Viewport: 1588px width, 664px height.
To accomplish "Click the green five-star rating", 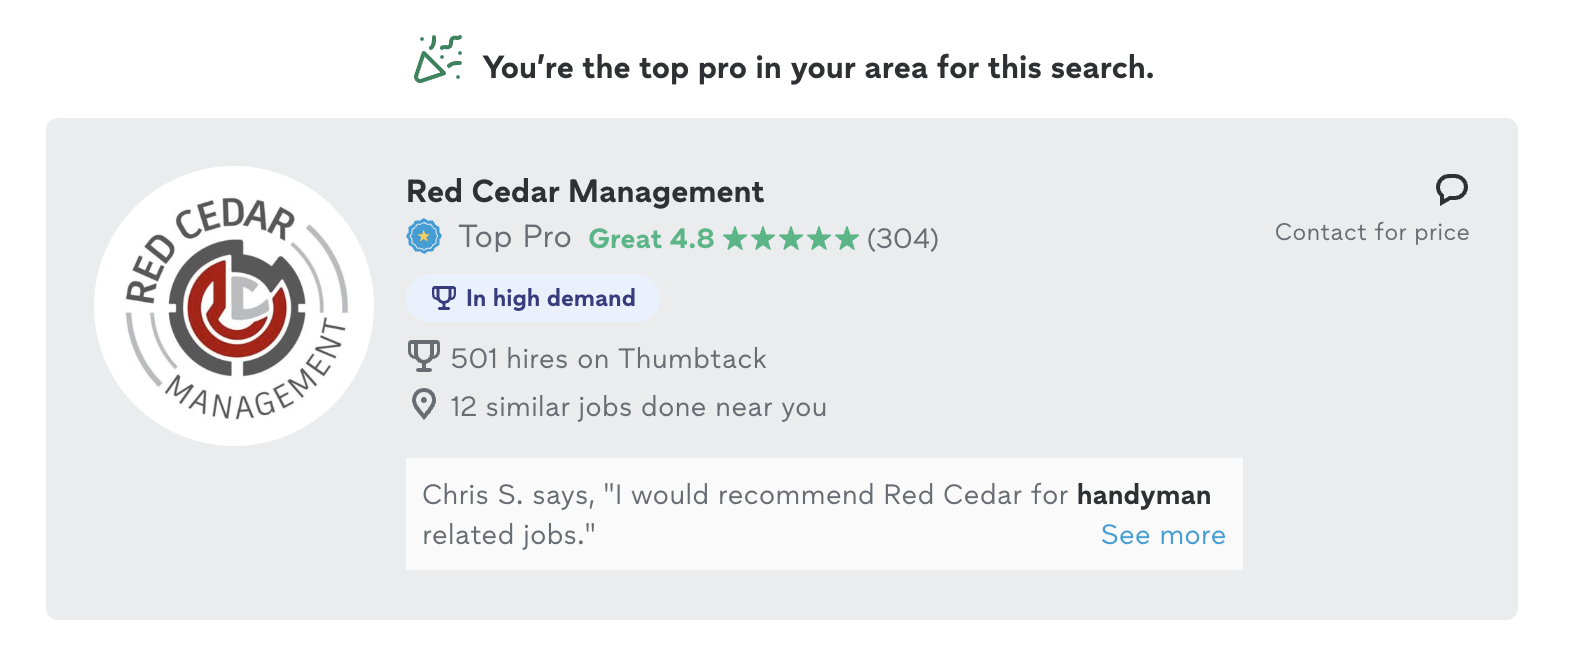I will 791,239.
